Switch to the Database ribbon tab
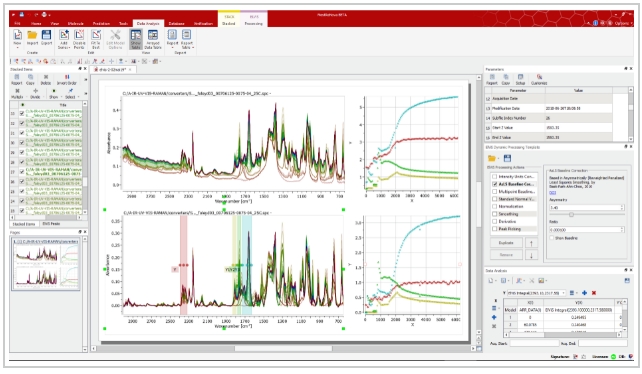This screenshot has height=374, width=642. pos(176,24)
